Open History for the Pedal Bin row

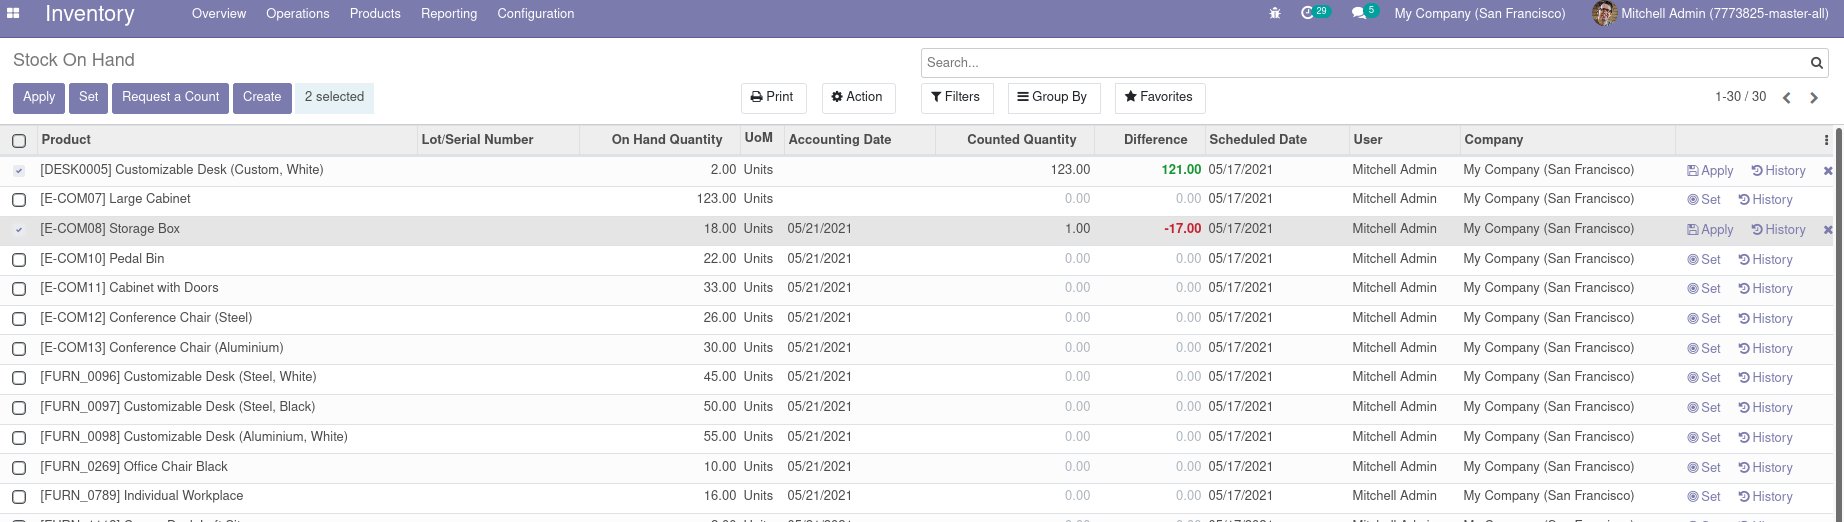(x=1765, y=260)
